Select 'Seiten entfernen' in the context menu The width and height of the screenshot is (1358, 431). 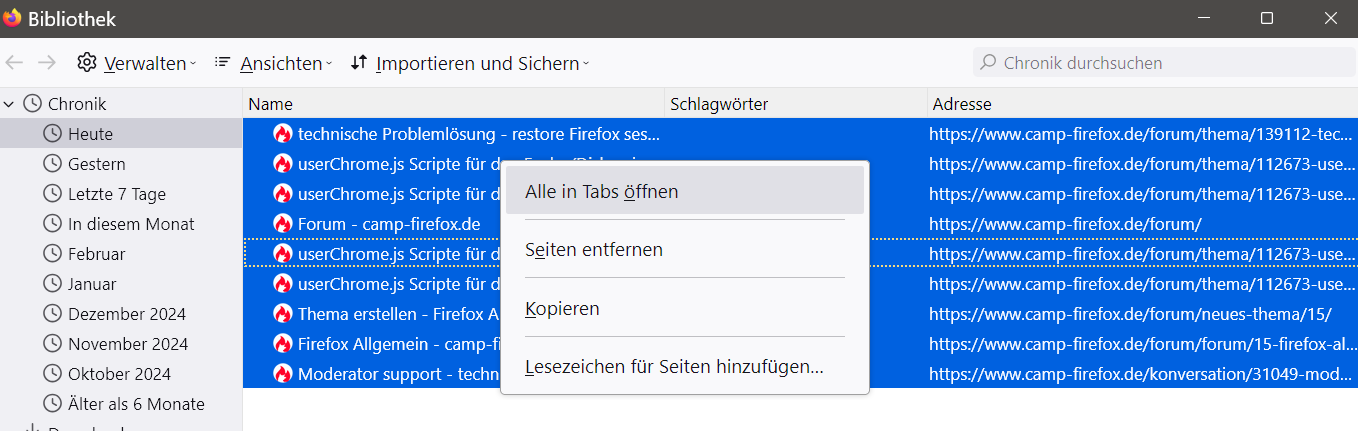pos(593,250)
